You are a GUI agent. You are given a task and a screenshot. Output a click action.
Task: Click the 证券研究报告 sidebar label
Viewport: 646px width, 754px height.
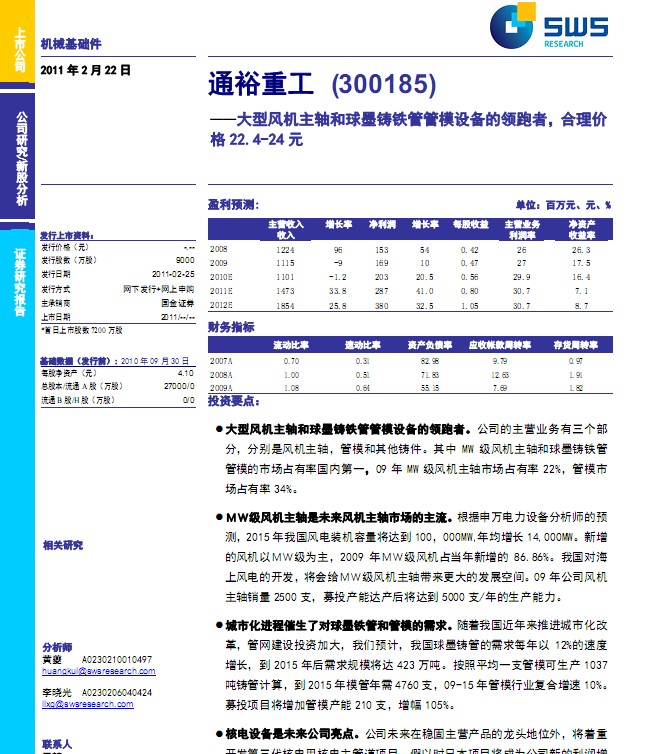click(x=19, y=282)
